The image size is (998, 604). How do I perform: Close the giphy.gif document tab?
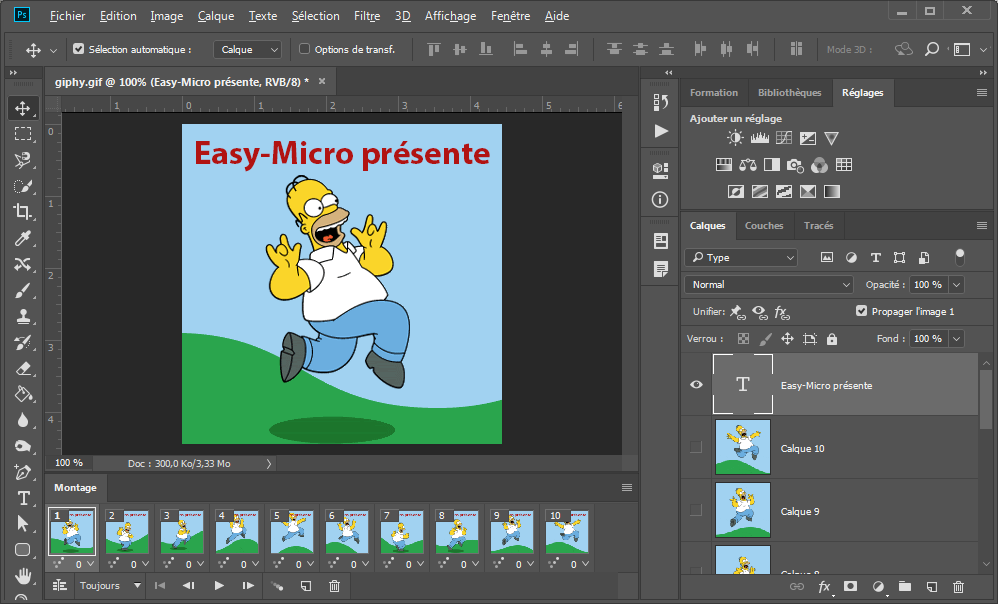322,81
